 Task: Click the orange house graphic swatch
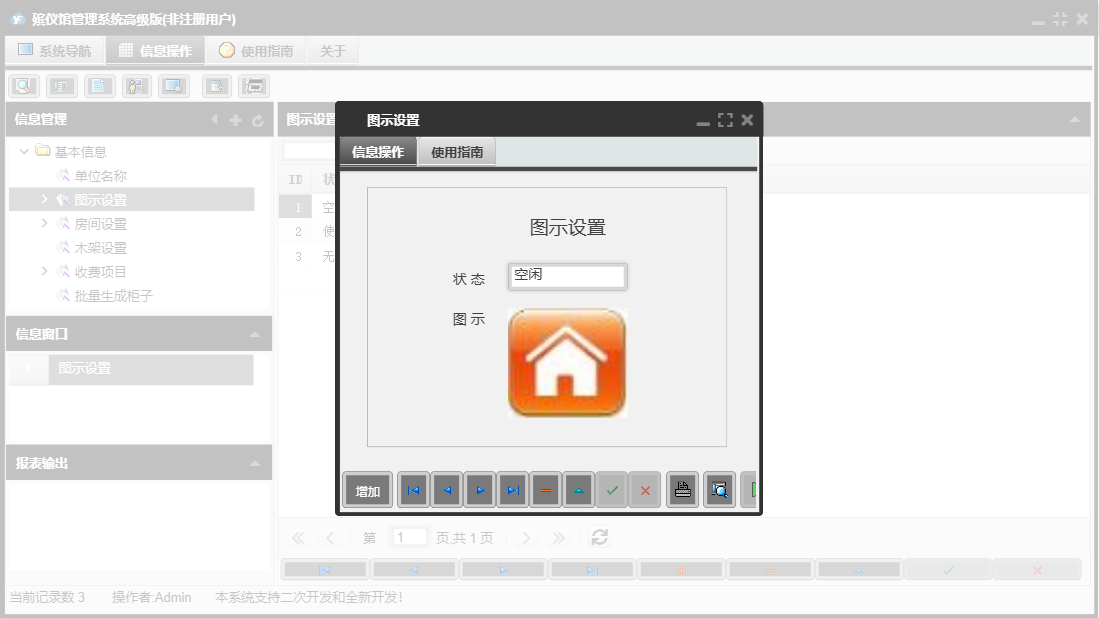coord(567,360)
